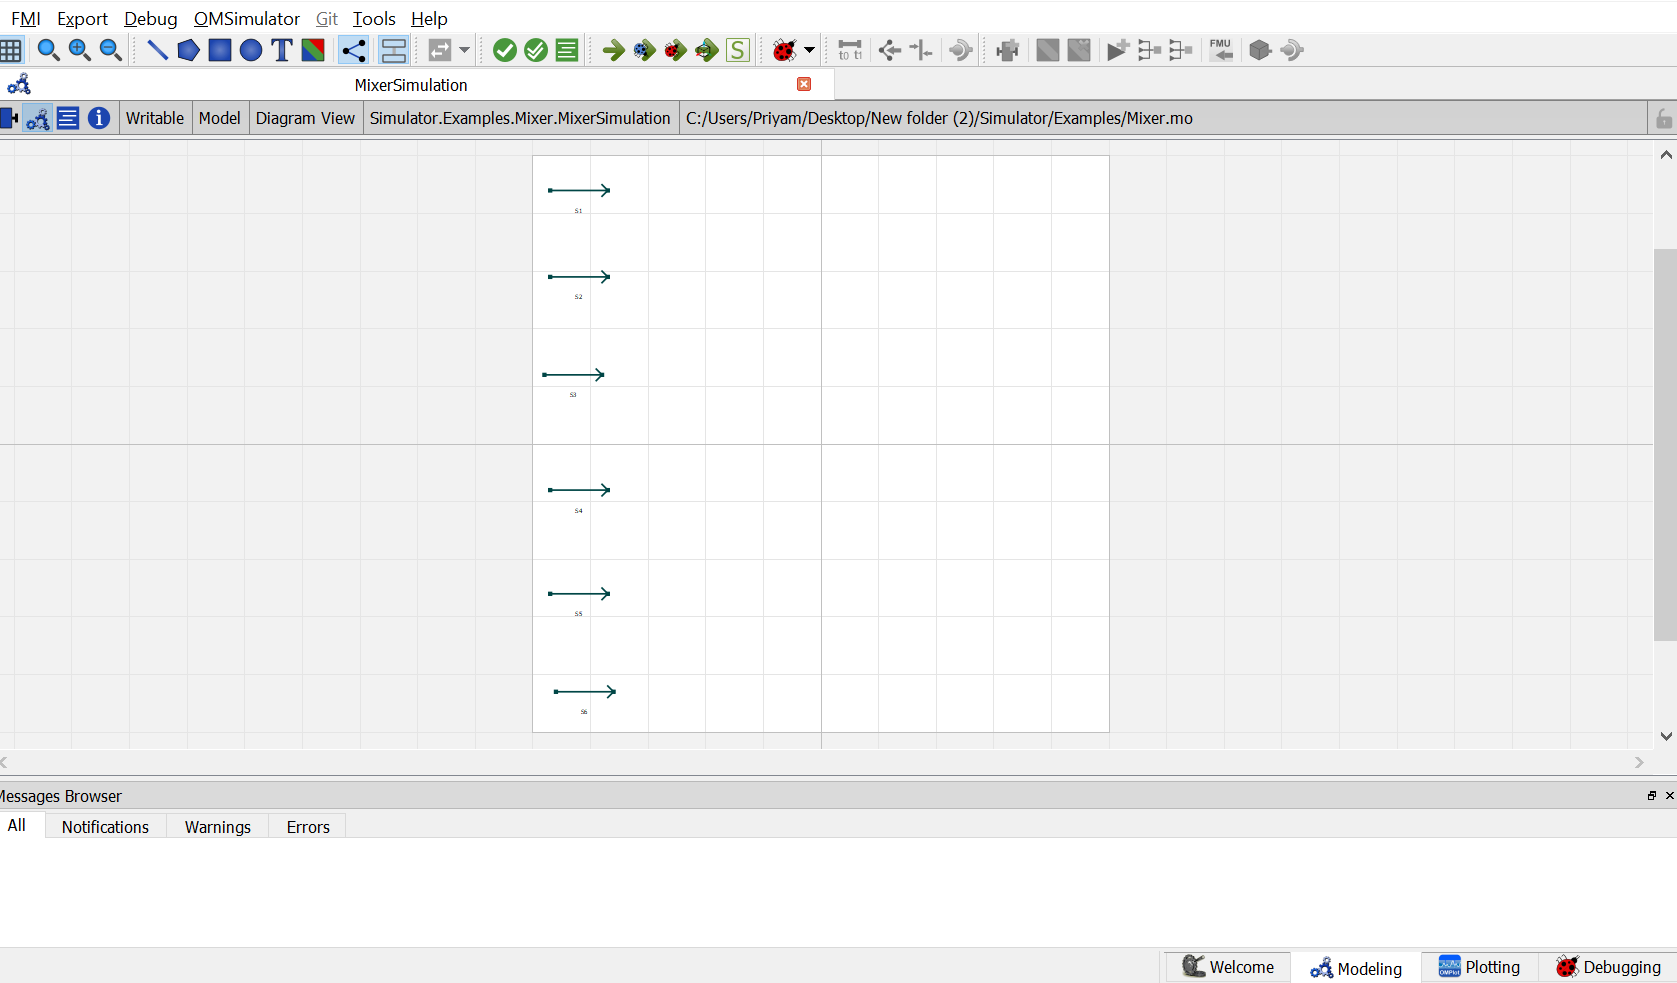Switch to Text View button
This screenshot has height=983, width=1677.
(x=68, y=118)
